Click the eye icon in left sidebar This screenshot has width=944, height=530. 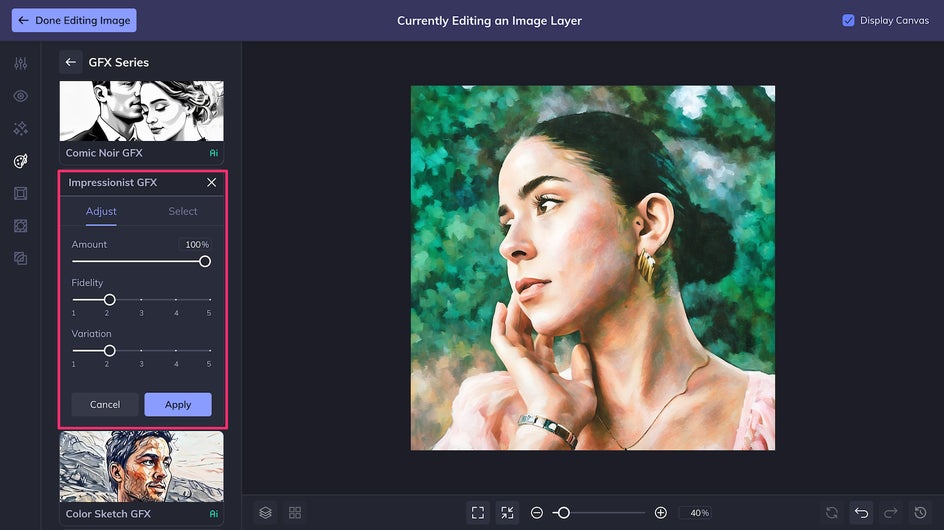[x=20, y=96]
